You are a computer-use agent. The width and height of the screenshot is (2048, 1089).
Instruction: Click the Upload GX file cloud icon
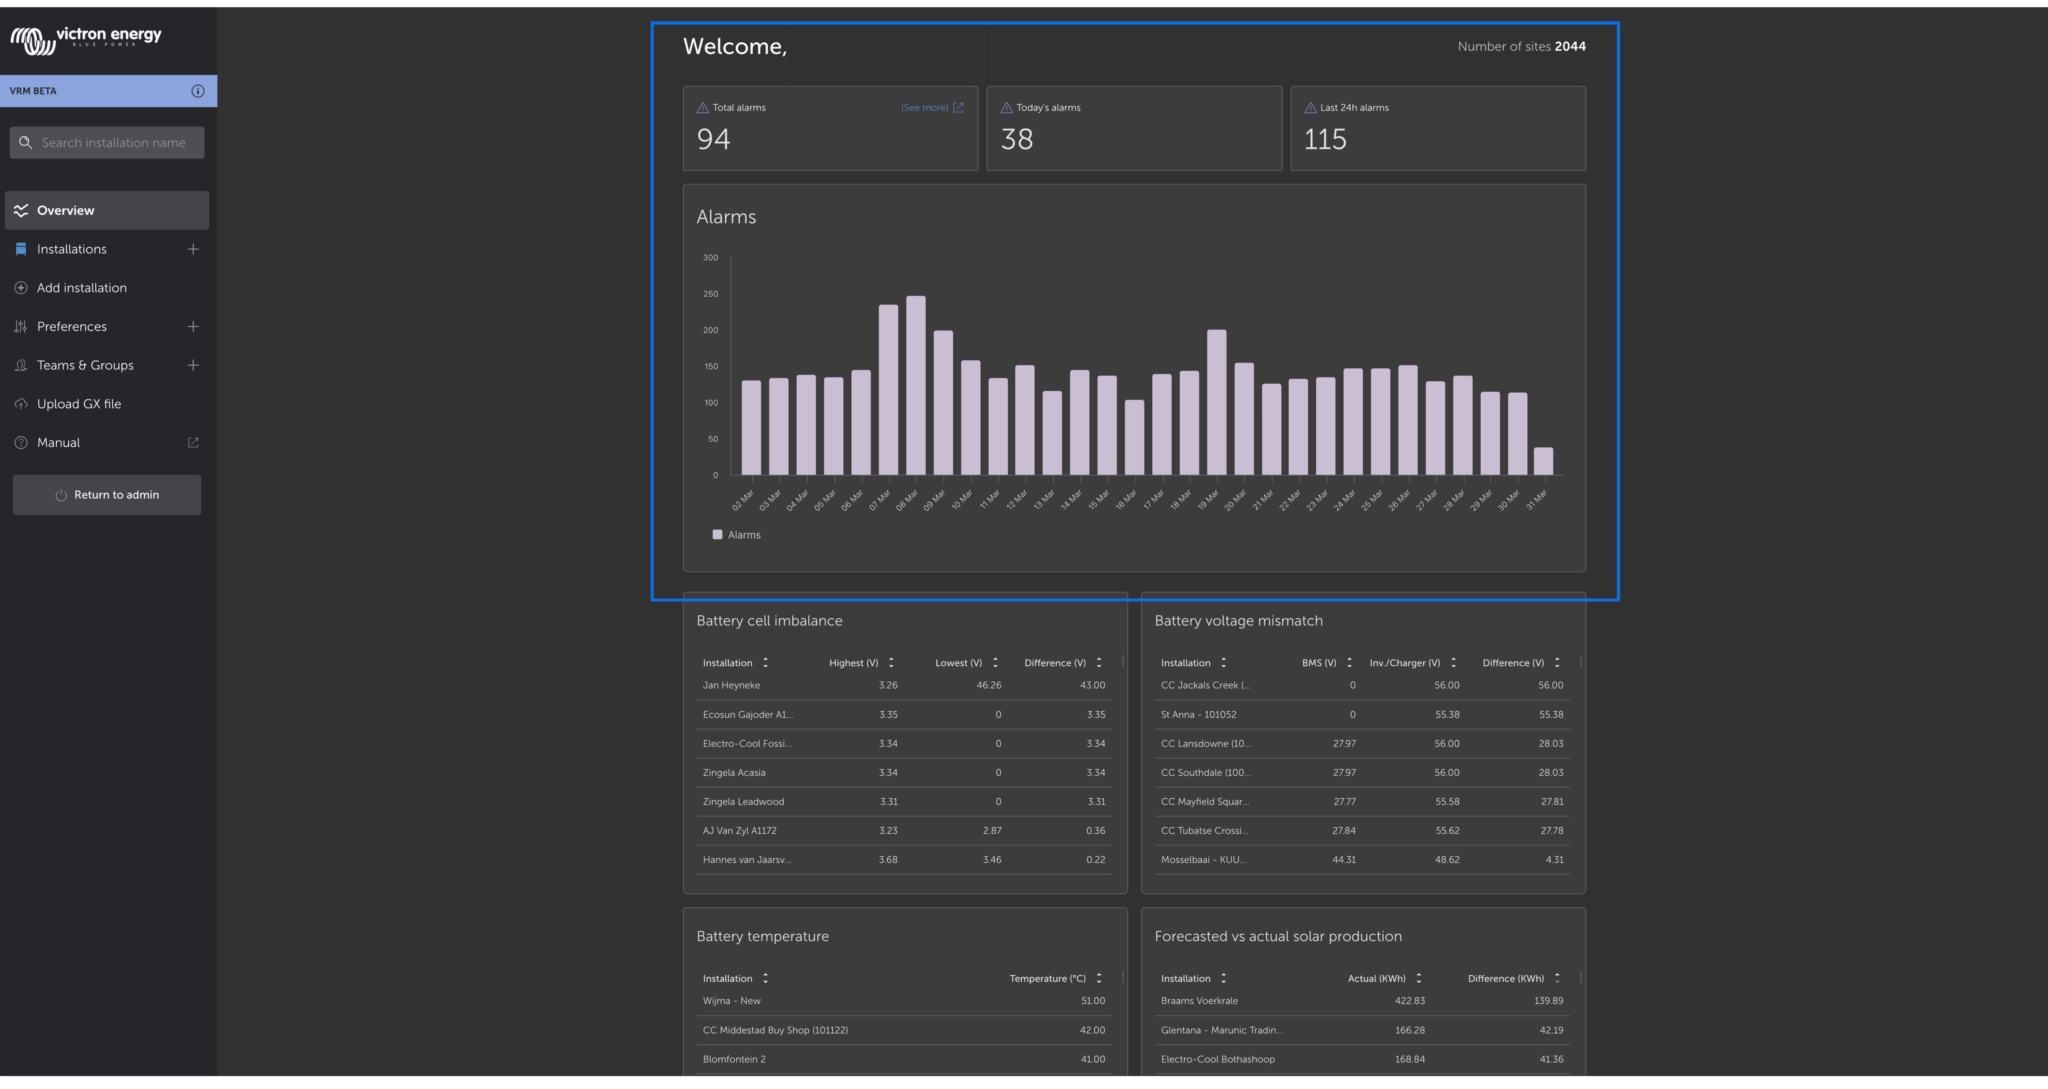point(20,403)
